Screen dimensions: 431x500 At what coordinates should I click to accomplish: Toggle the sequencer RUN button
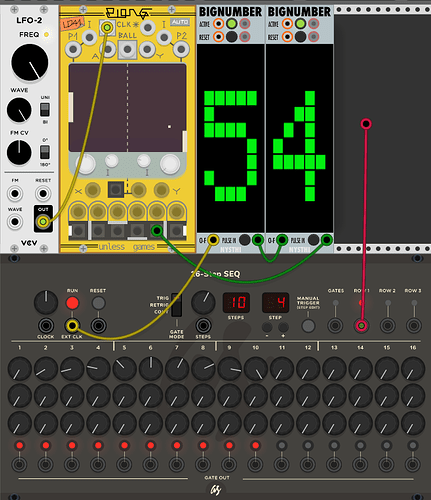coord(72,303)
